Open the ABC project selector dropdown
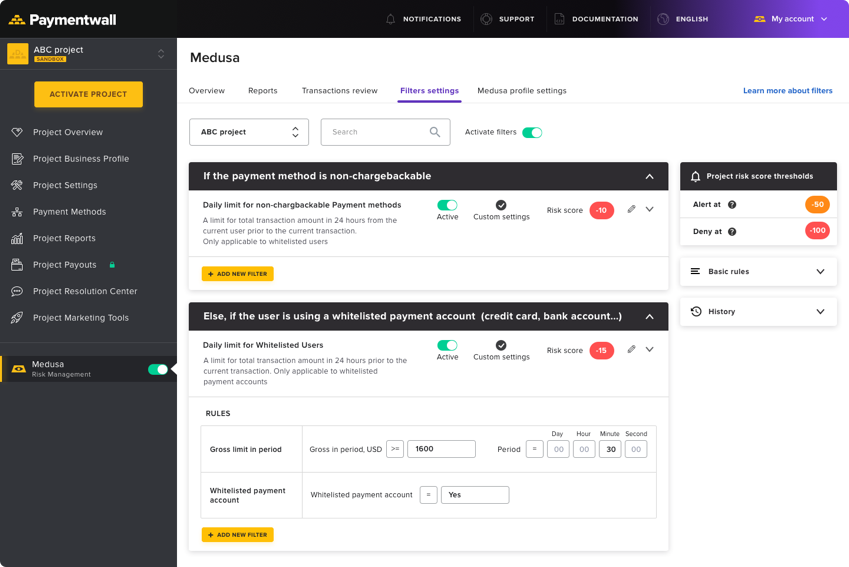The width and height of the screenshot is (849, 567). point(249,132)
